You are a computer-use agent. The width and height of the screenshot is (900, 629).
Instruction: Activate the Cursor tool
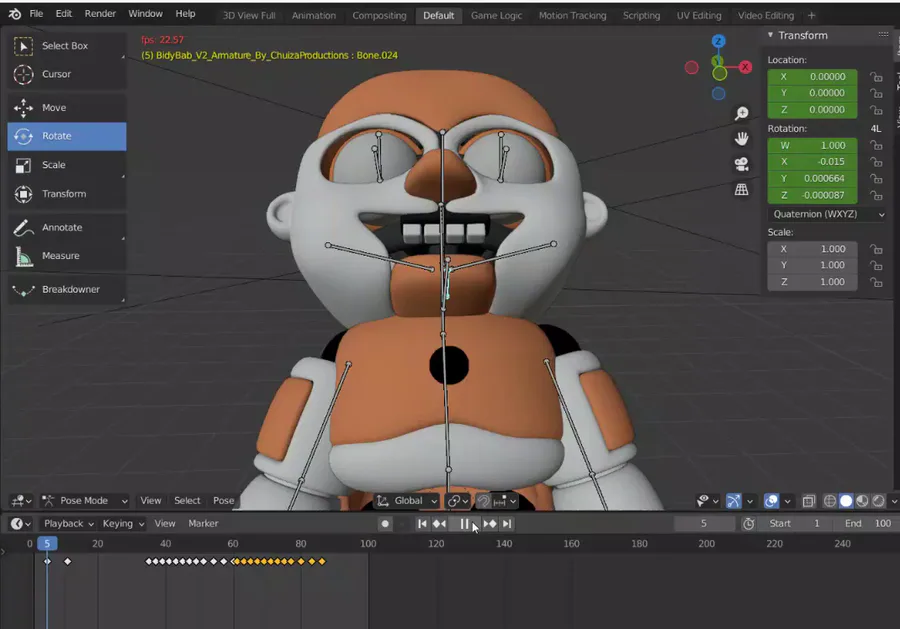click(67, 75)
